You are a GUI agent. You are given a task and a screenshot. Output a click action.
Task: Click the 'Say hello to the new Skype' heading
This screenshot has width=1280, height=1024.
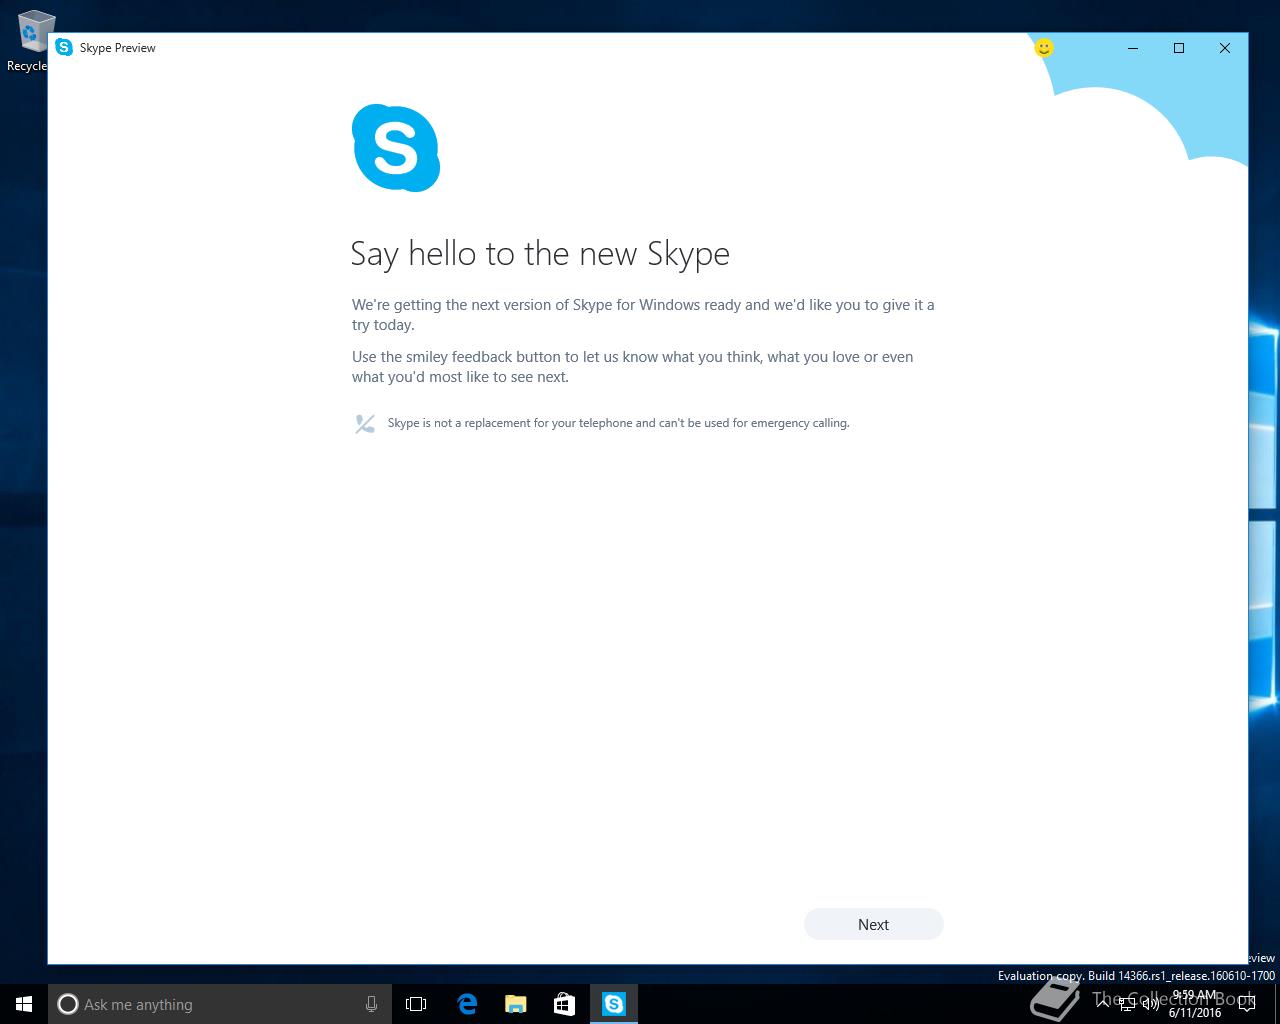click(x=540, y=254)
